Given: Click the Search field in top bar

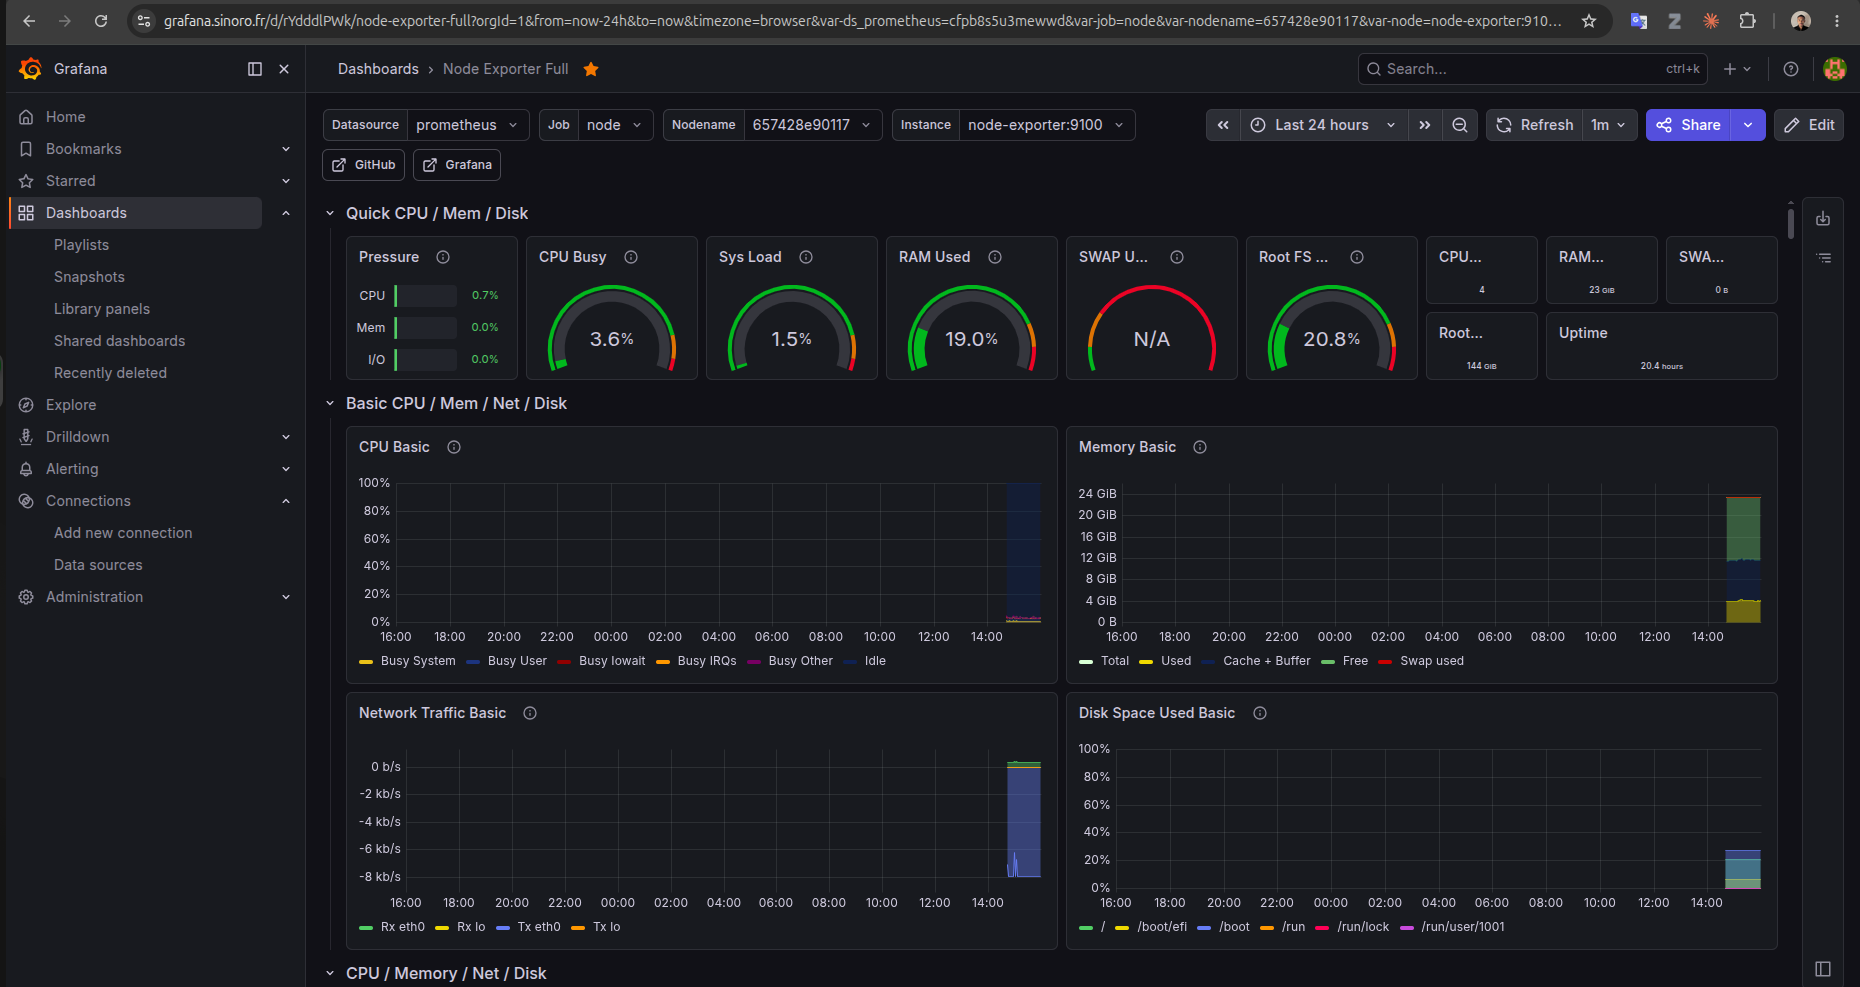Looking at the screenshot, I should click(1532, 69).
